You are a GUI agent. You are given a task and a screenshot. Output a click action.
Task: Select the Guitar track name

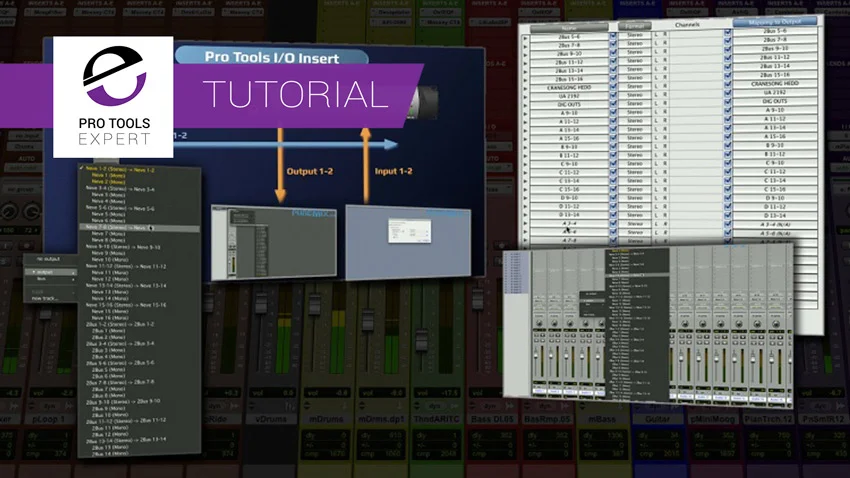(x=658, y=419)
